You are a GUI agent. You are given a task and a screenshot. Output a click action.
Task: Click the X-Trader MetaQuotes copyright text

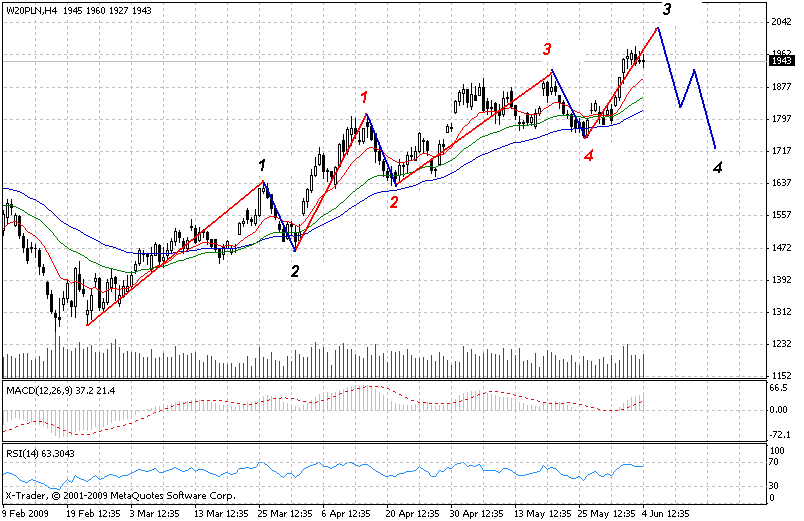pos(120,496)
